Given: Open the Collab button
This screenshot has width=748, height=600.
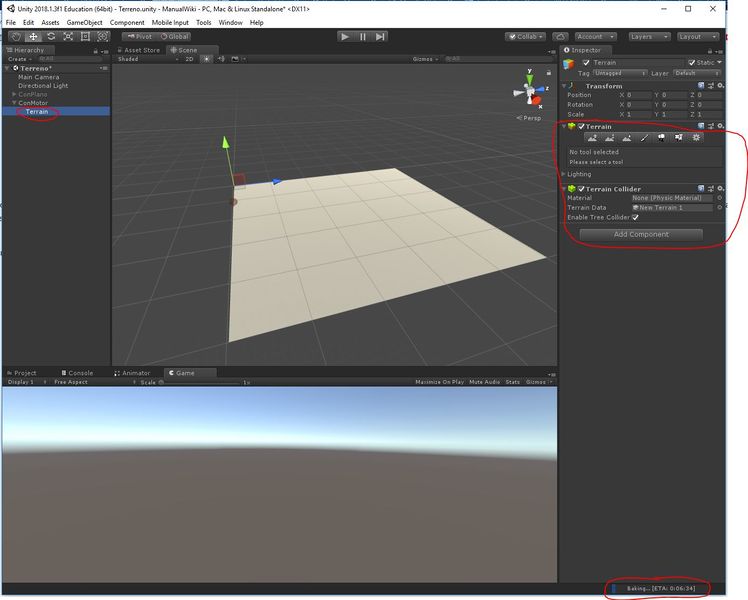Looking at the screenshot, I should (x=525, y=37).
